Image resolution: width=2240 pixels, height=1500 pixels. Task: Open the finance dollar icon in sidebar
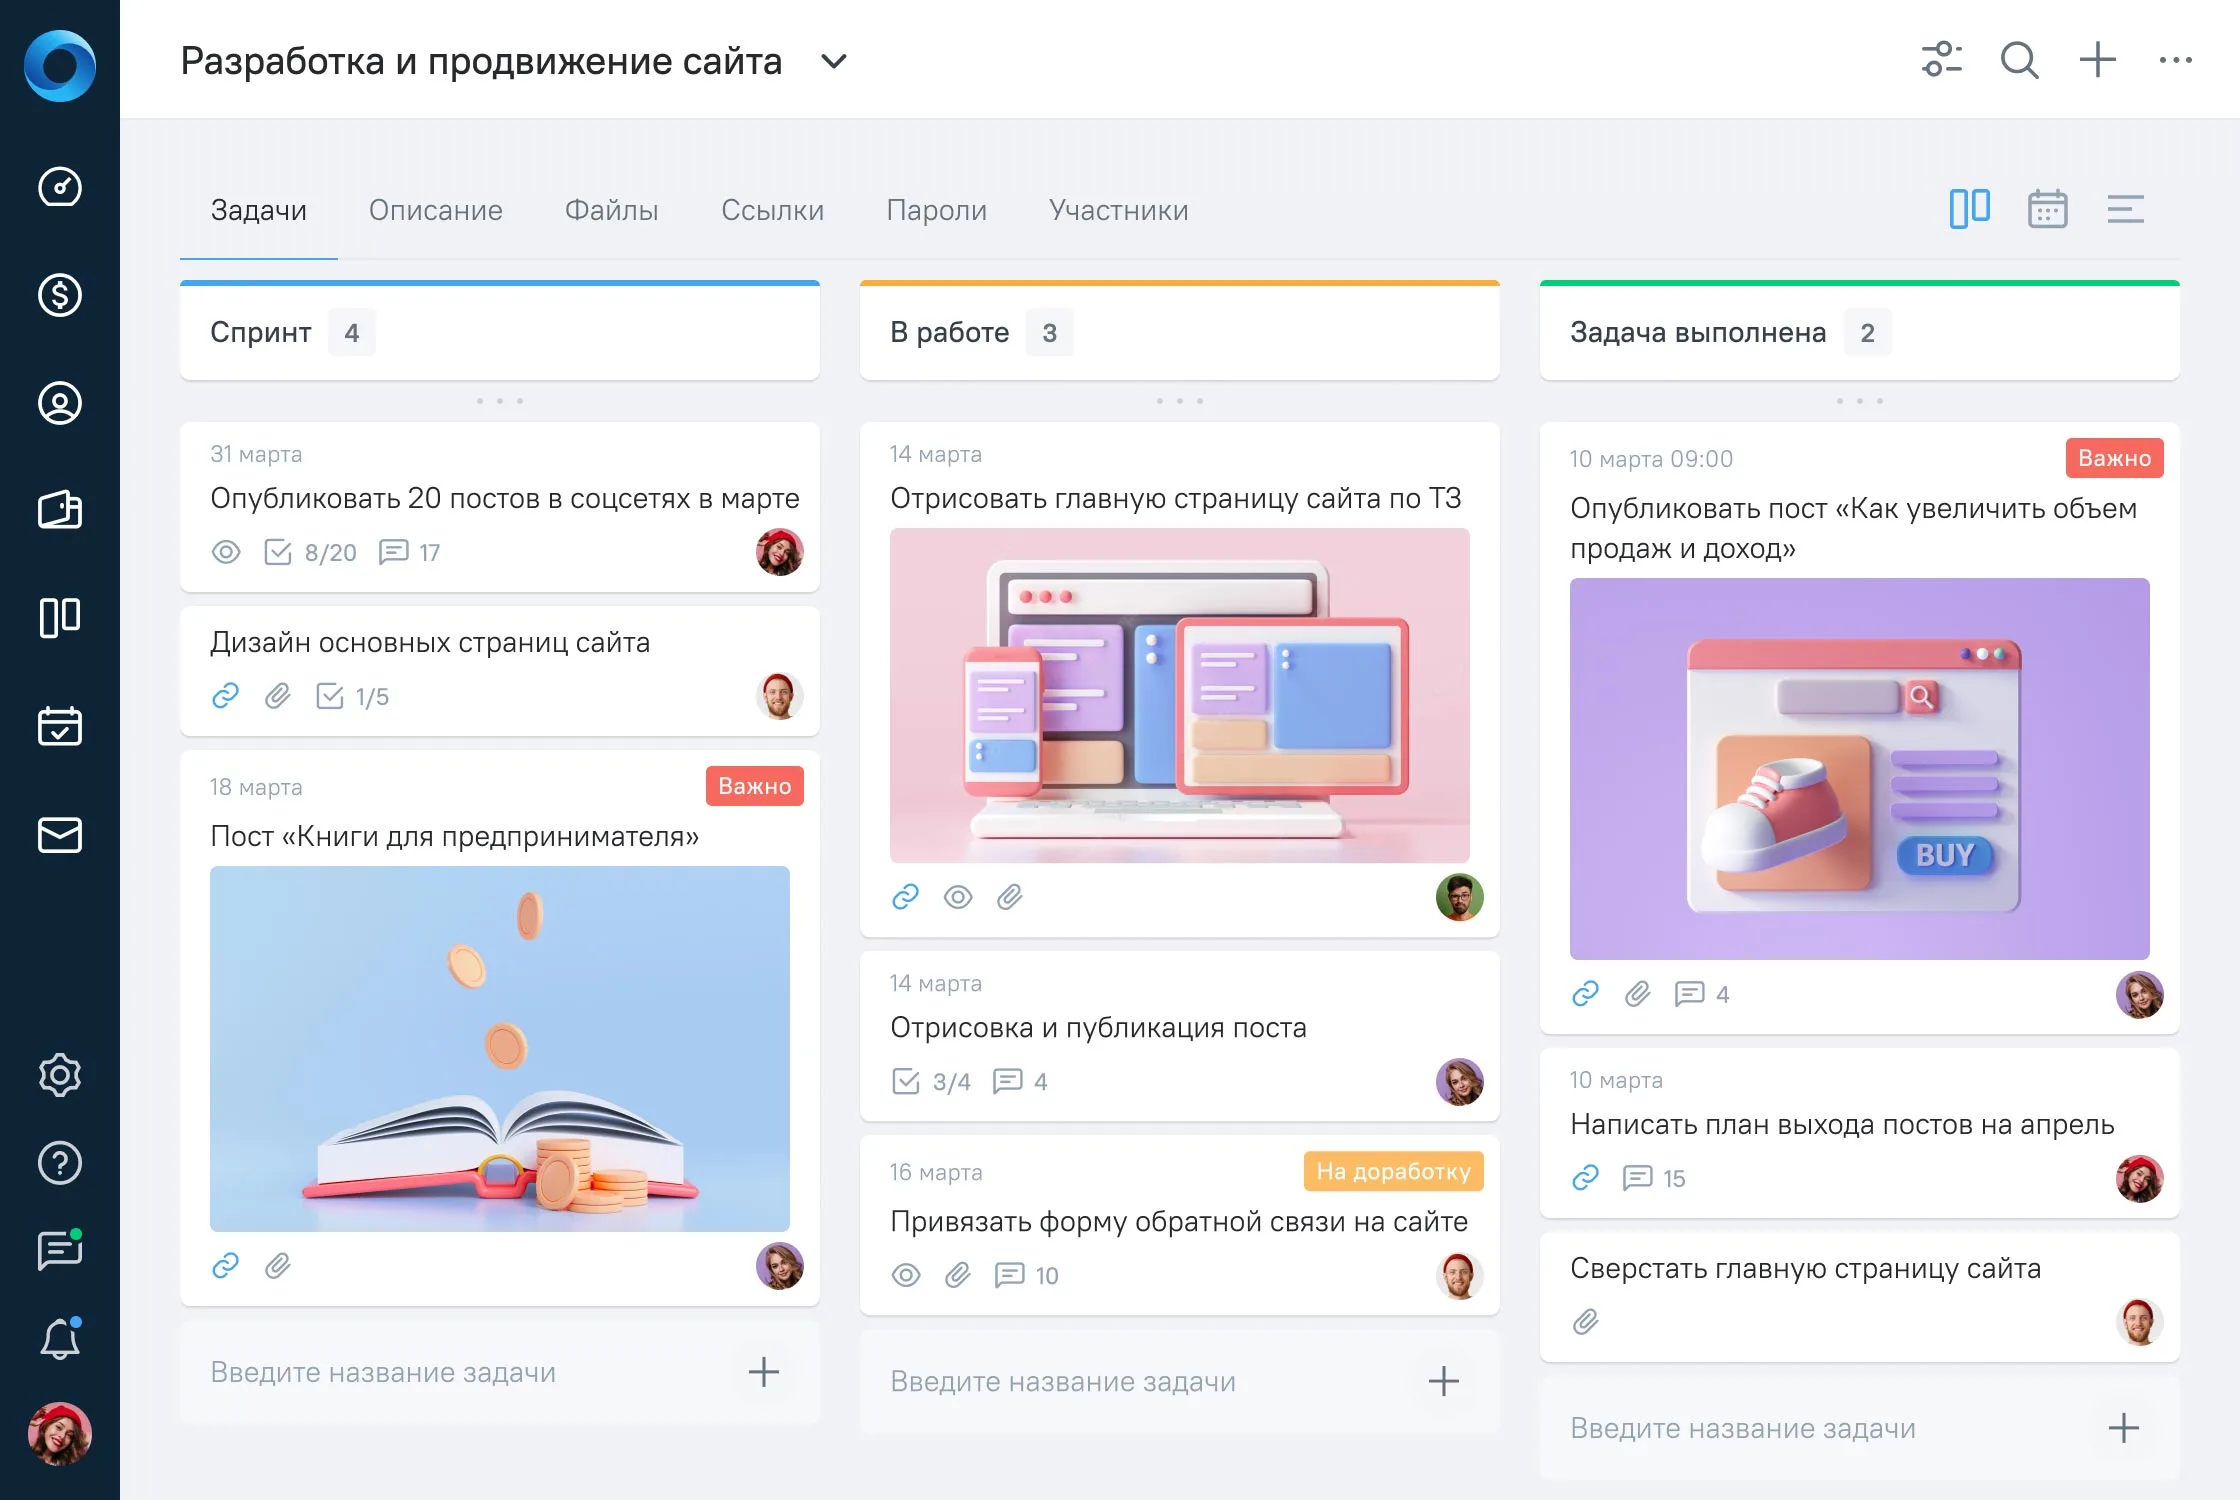point(60,295)
